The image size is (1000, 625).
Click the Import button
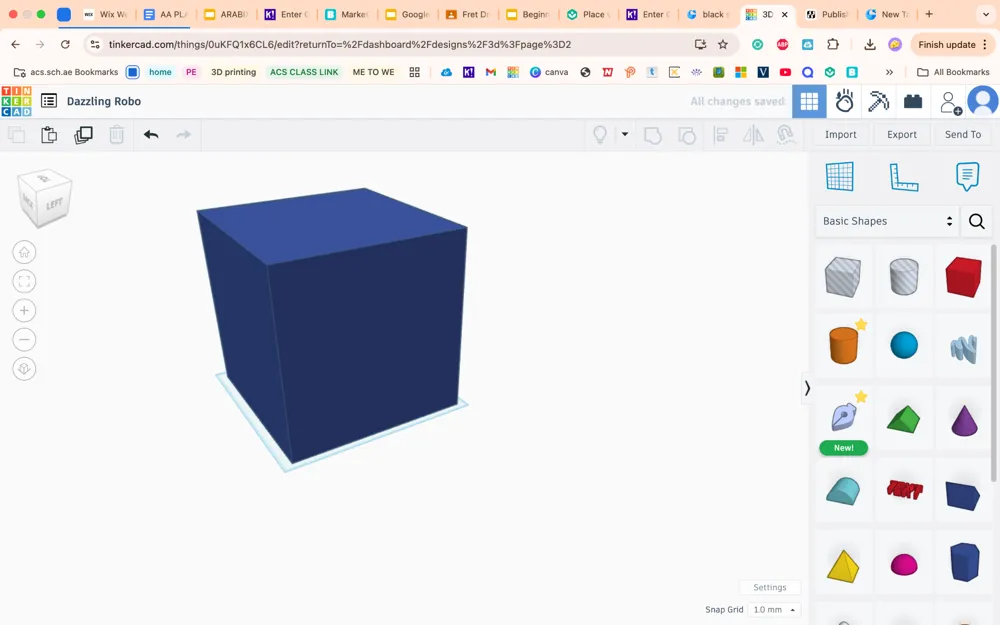(x=841, y=135)
